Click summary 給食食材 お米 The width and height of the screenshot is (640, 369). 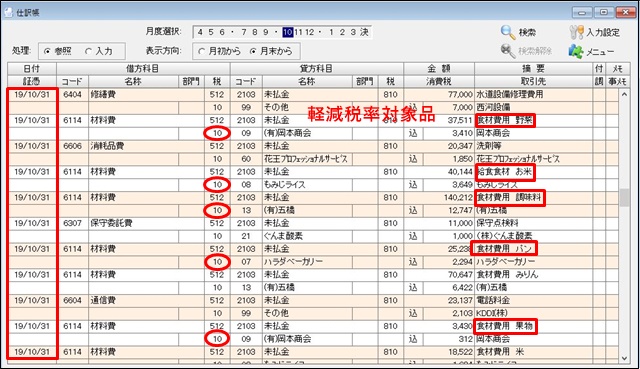pos(505,171)
